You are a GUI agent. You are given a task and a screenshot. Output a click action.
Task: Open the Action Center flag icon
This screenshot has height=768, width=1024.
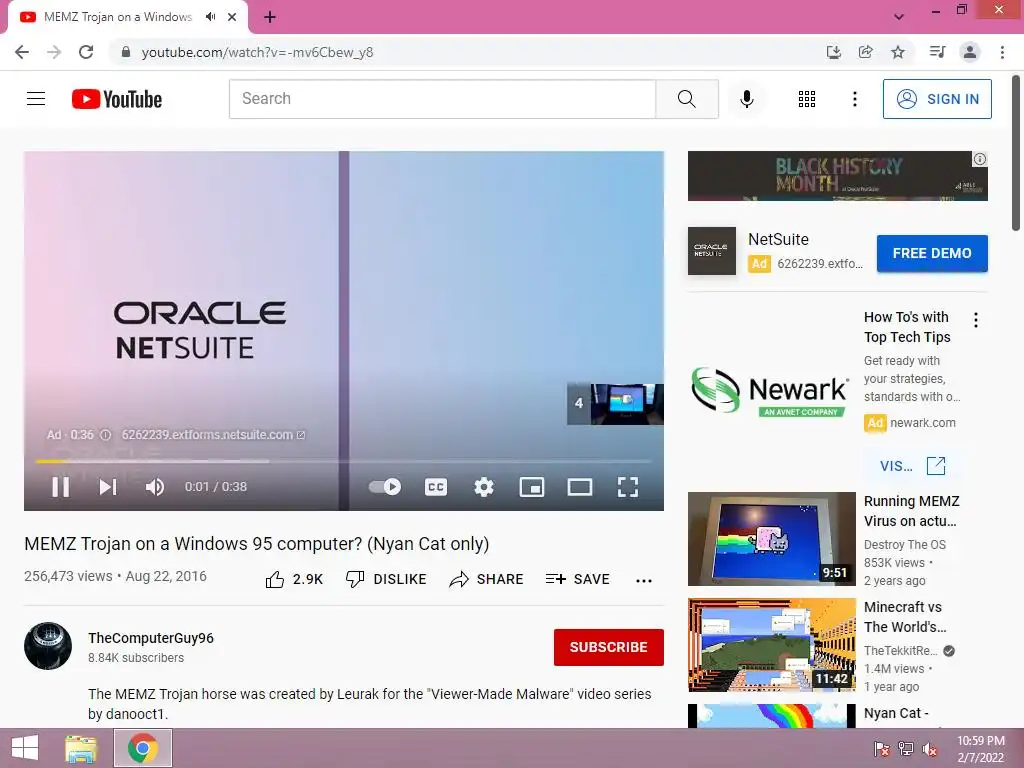882,749
